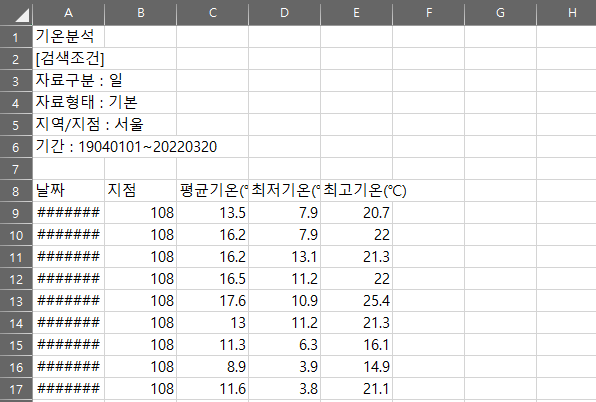Viewport: 596px width, 402px height.
Task: Select column H header
Action: [566, 13]
